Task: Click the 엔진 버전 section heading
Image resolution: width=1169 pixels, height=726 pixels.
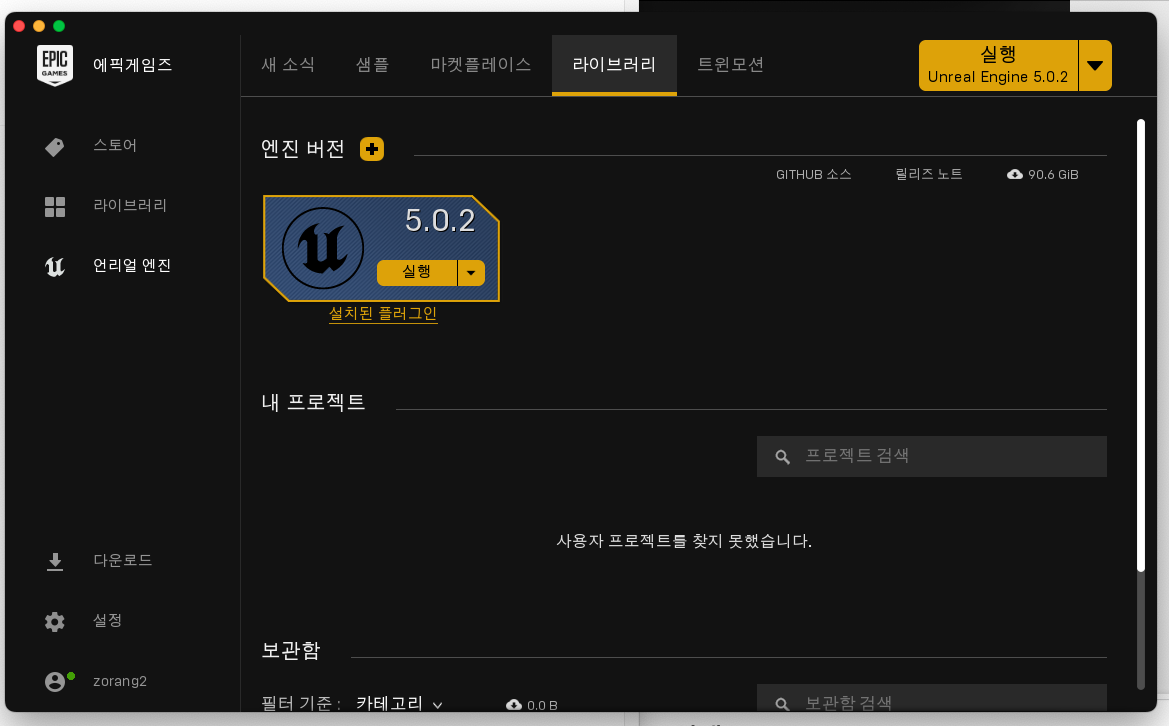Action: pyautogui.click(x=303, y=149)
